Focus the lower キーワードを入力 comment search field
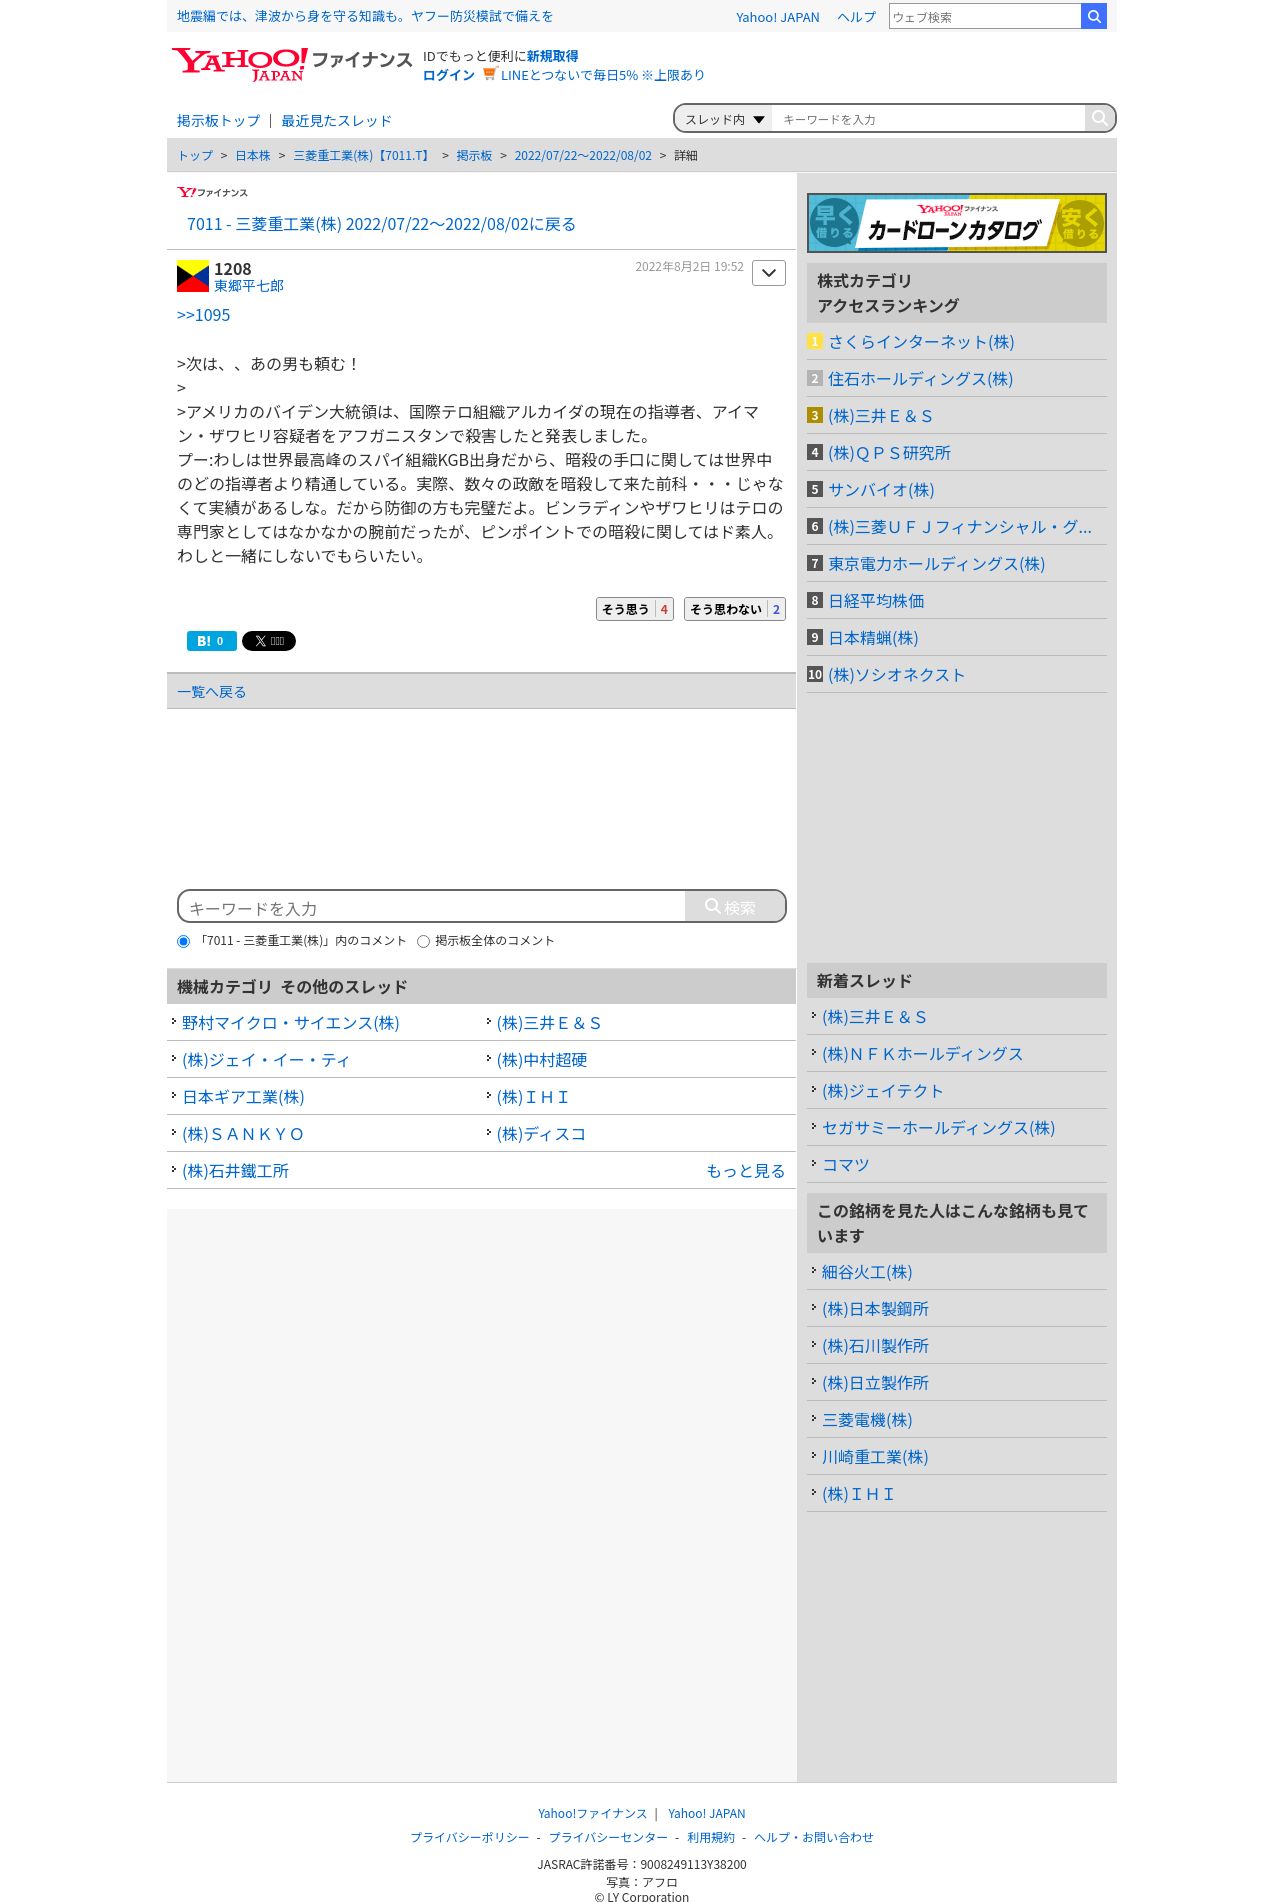Image resolution: width=1284 pixels, height=1902 pixels. click(432, 907)
